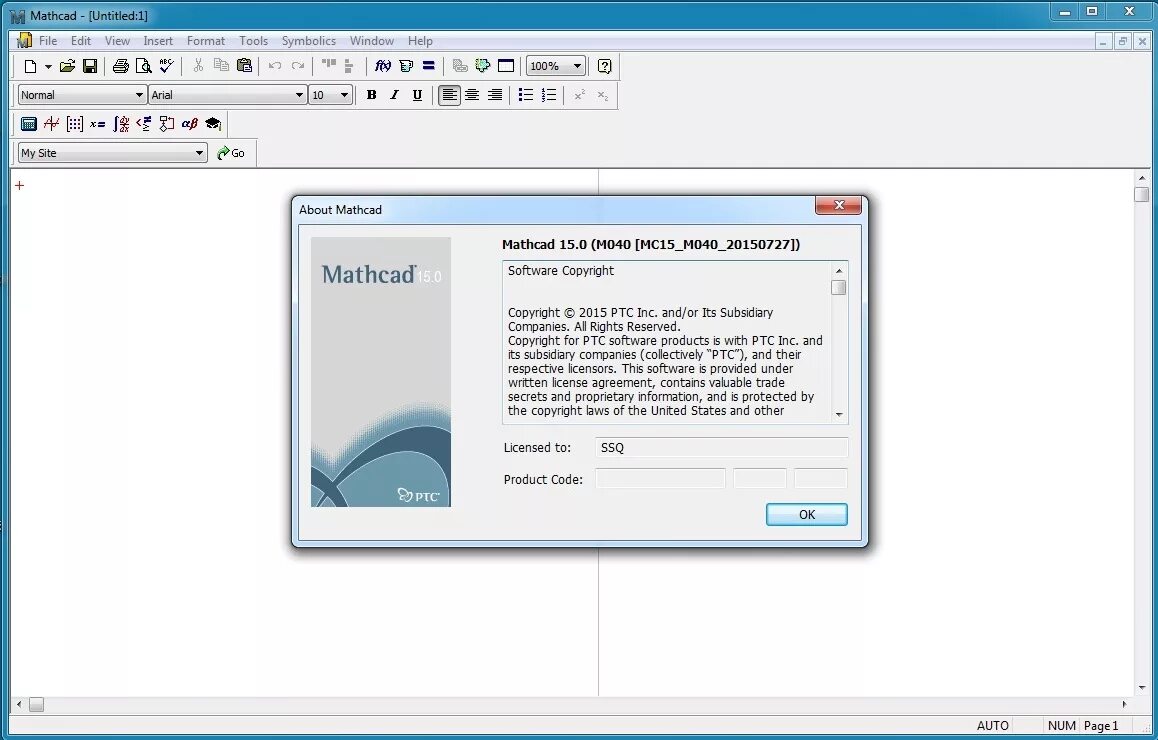Open the Help menu
This screenshot has height=740, width=1158.
[x=420, y=41]
